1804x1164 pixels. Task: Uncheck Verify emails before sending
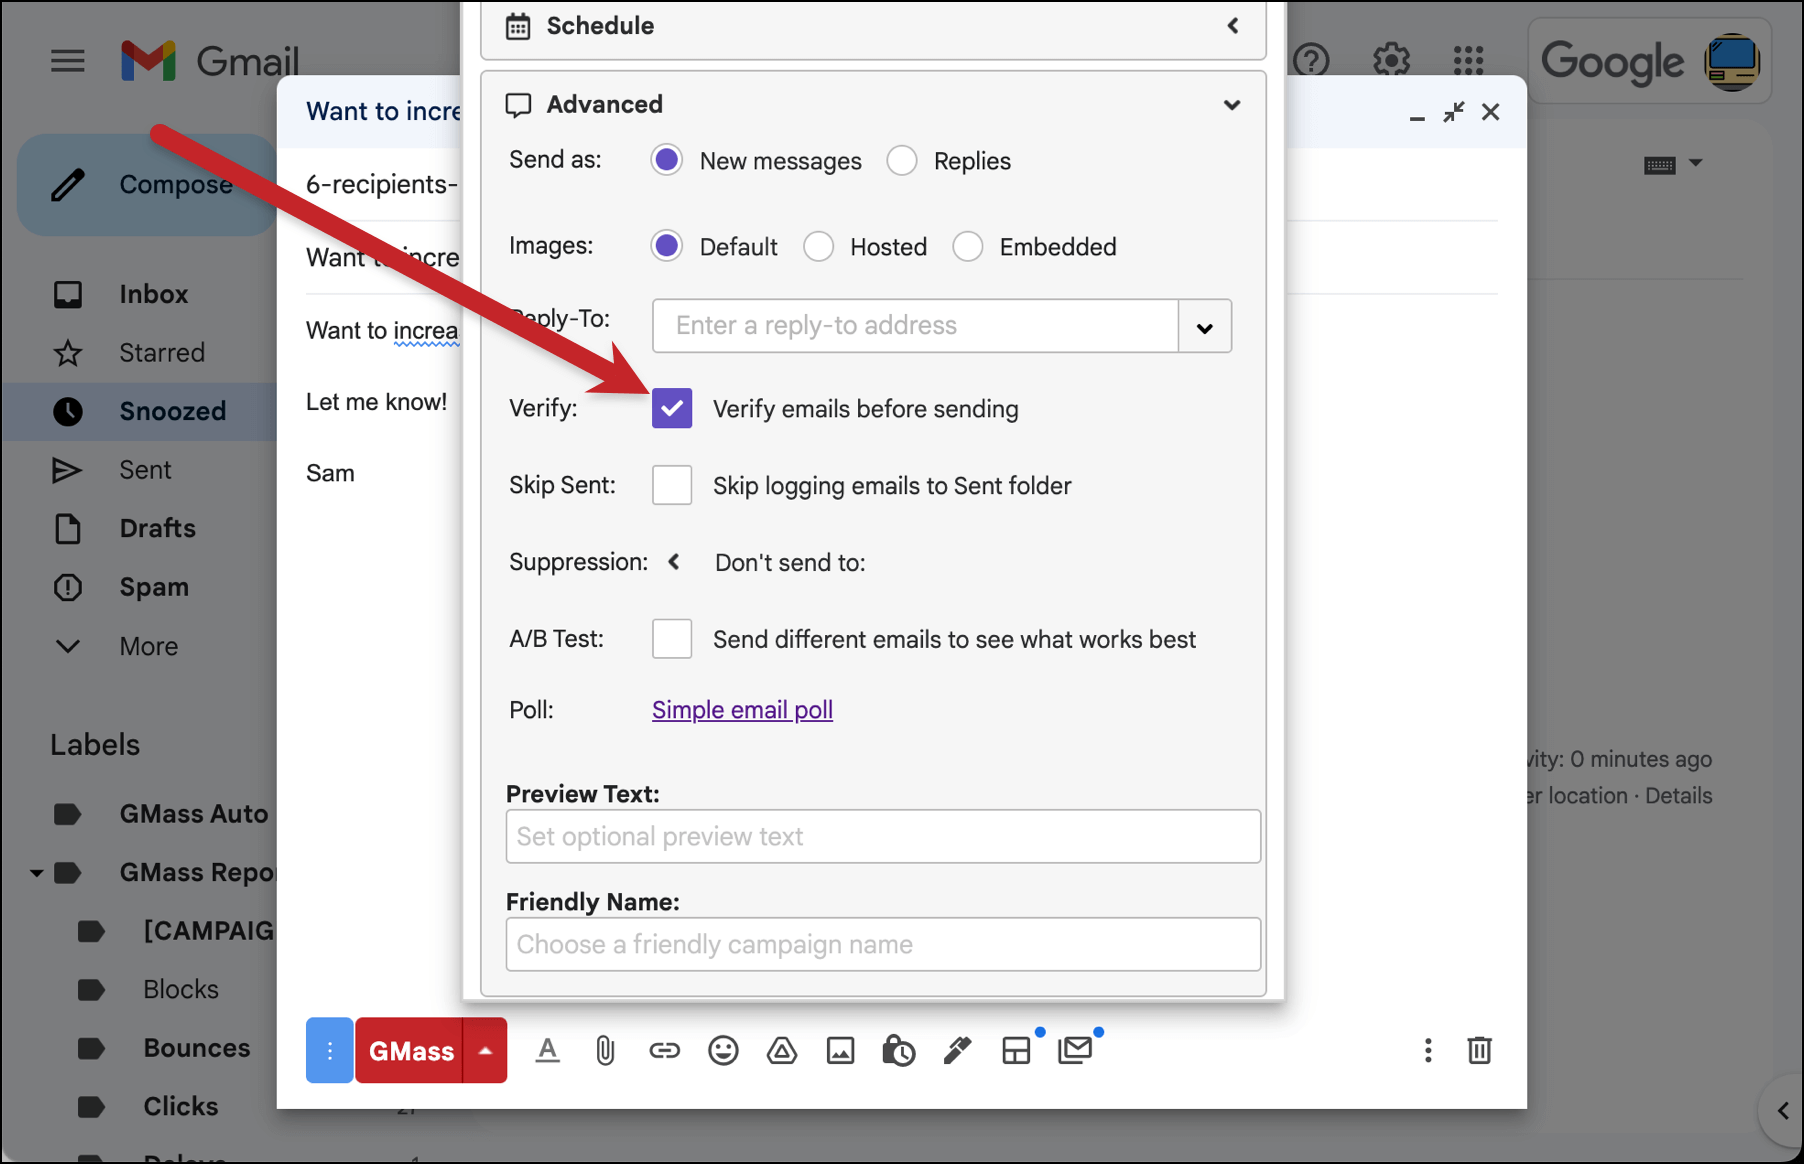(672, 408)
